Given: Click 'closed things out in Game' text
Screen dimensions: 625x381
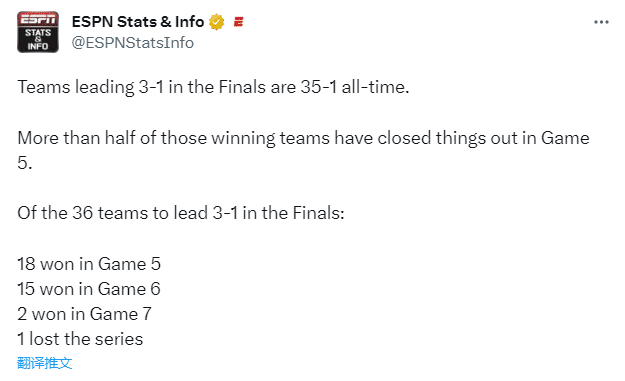Looking at the screenshot, I should pyautogui.click(x=483, y=138).
